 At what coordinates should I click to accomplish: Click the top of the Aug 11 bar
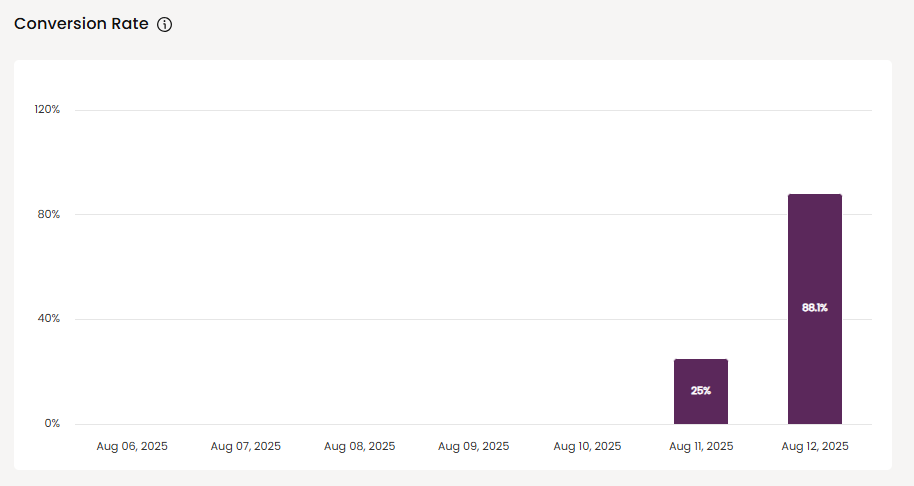click(x=700, y=362)
